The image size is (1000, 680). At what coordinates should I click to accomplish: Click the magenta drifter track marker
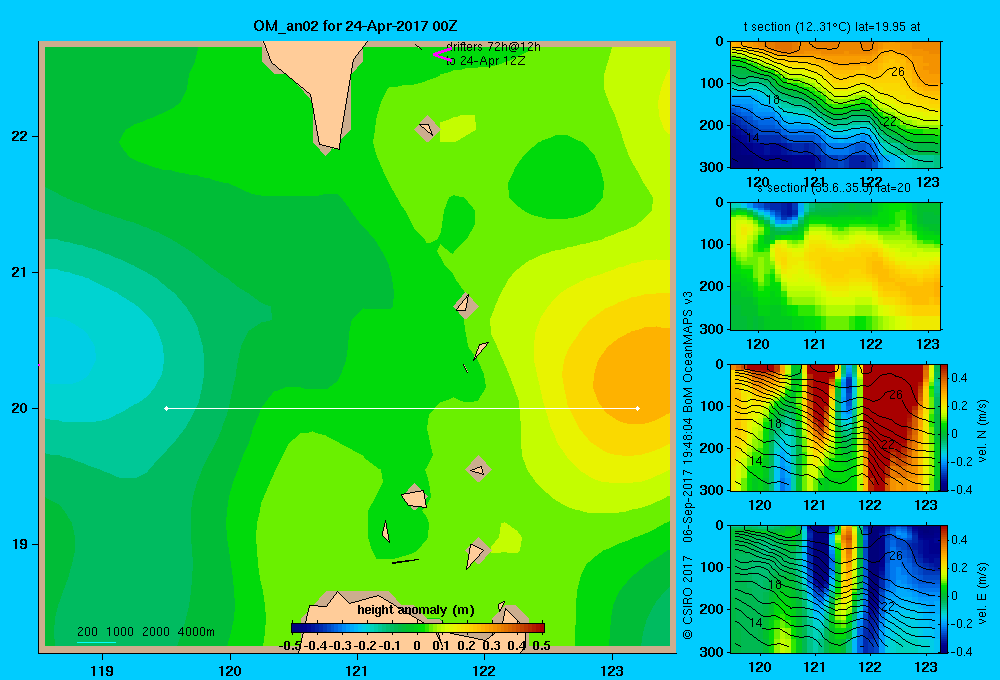point(441,55)
